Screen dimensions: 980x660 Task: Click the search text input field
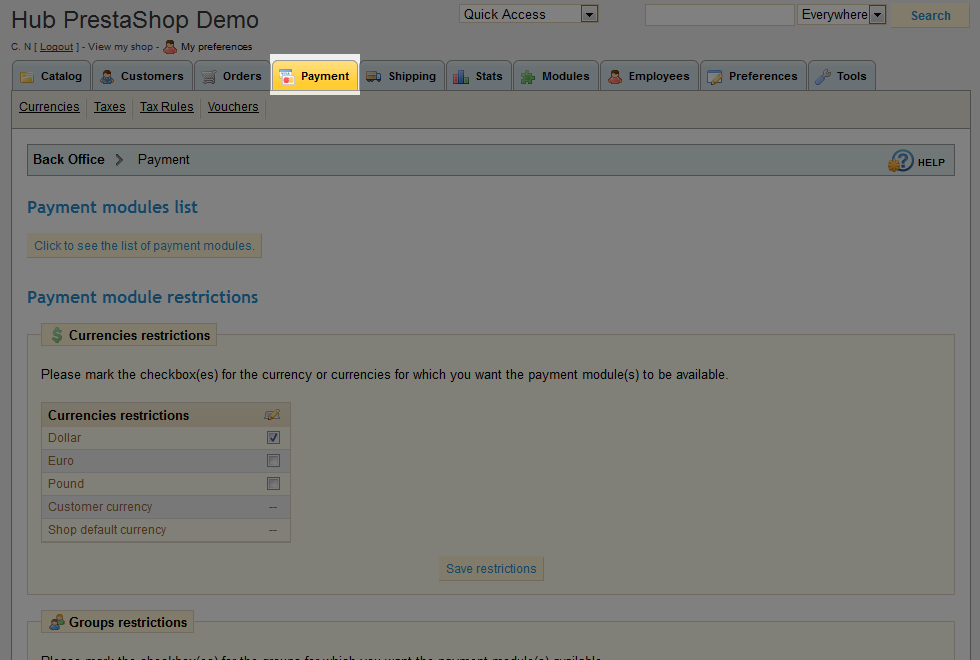[719, 15]
